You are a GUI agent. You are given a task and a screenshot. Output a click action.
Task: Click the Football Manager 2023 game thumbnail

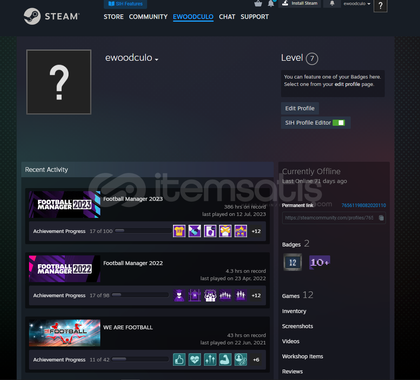pos(64,204)
